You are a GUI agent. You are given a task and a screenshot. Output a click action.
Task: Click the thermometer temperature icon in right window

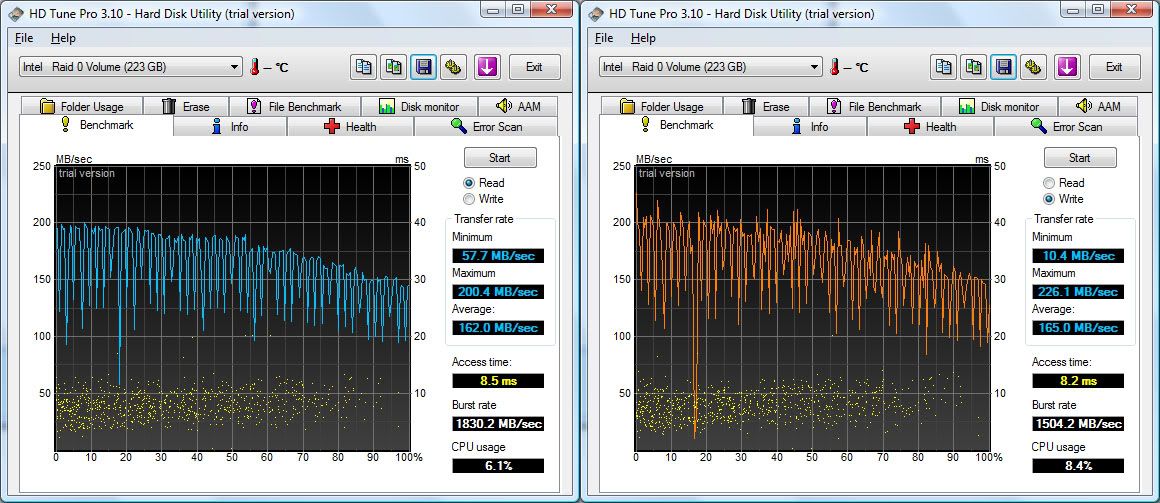click(835, 67)
